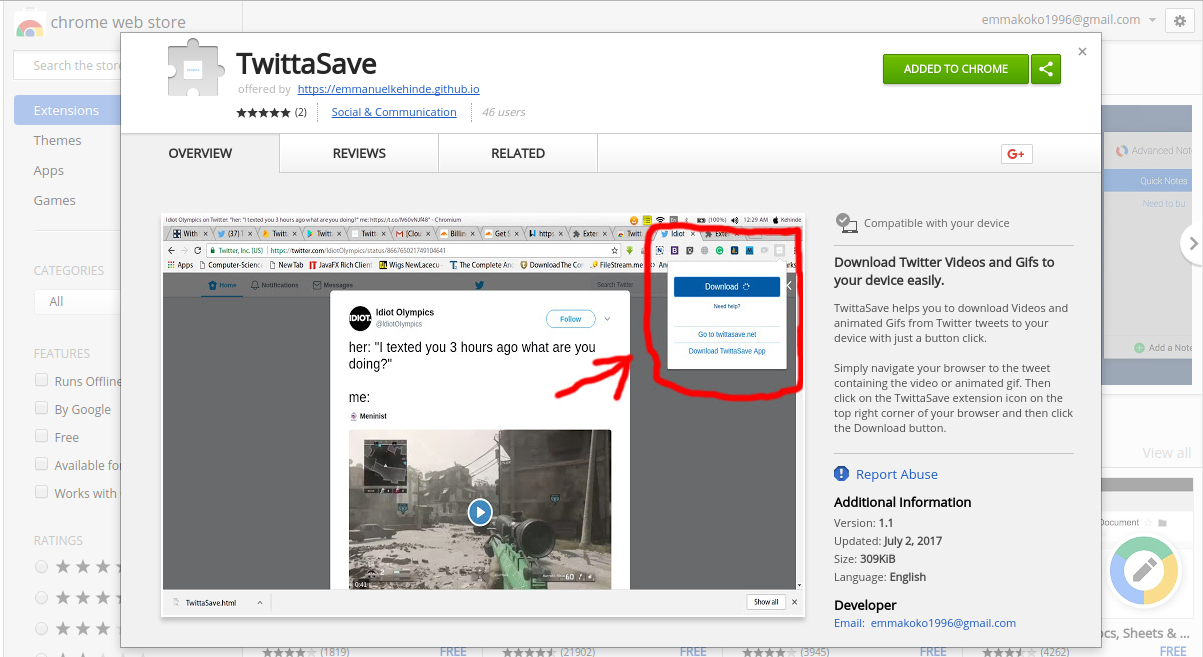Click the green share icon beside Added to Chrome
Screen dimensions: 1203x657
1046,69
